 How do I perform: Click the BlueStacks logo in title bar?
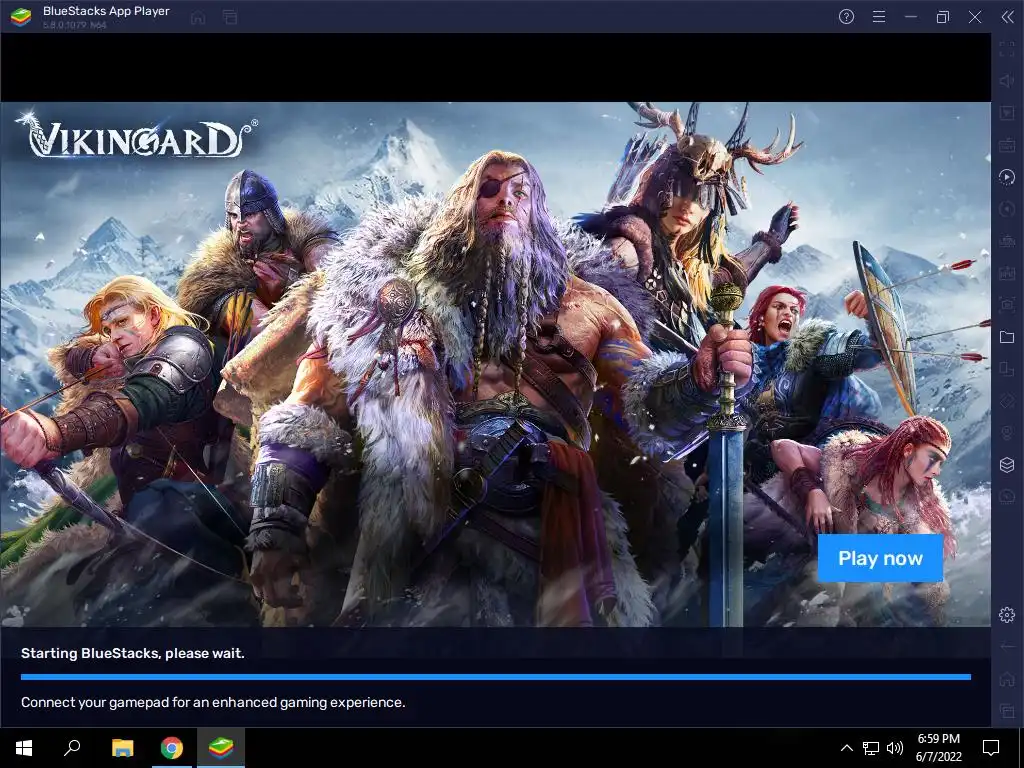coord(21,17)
